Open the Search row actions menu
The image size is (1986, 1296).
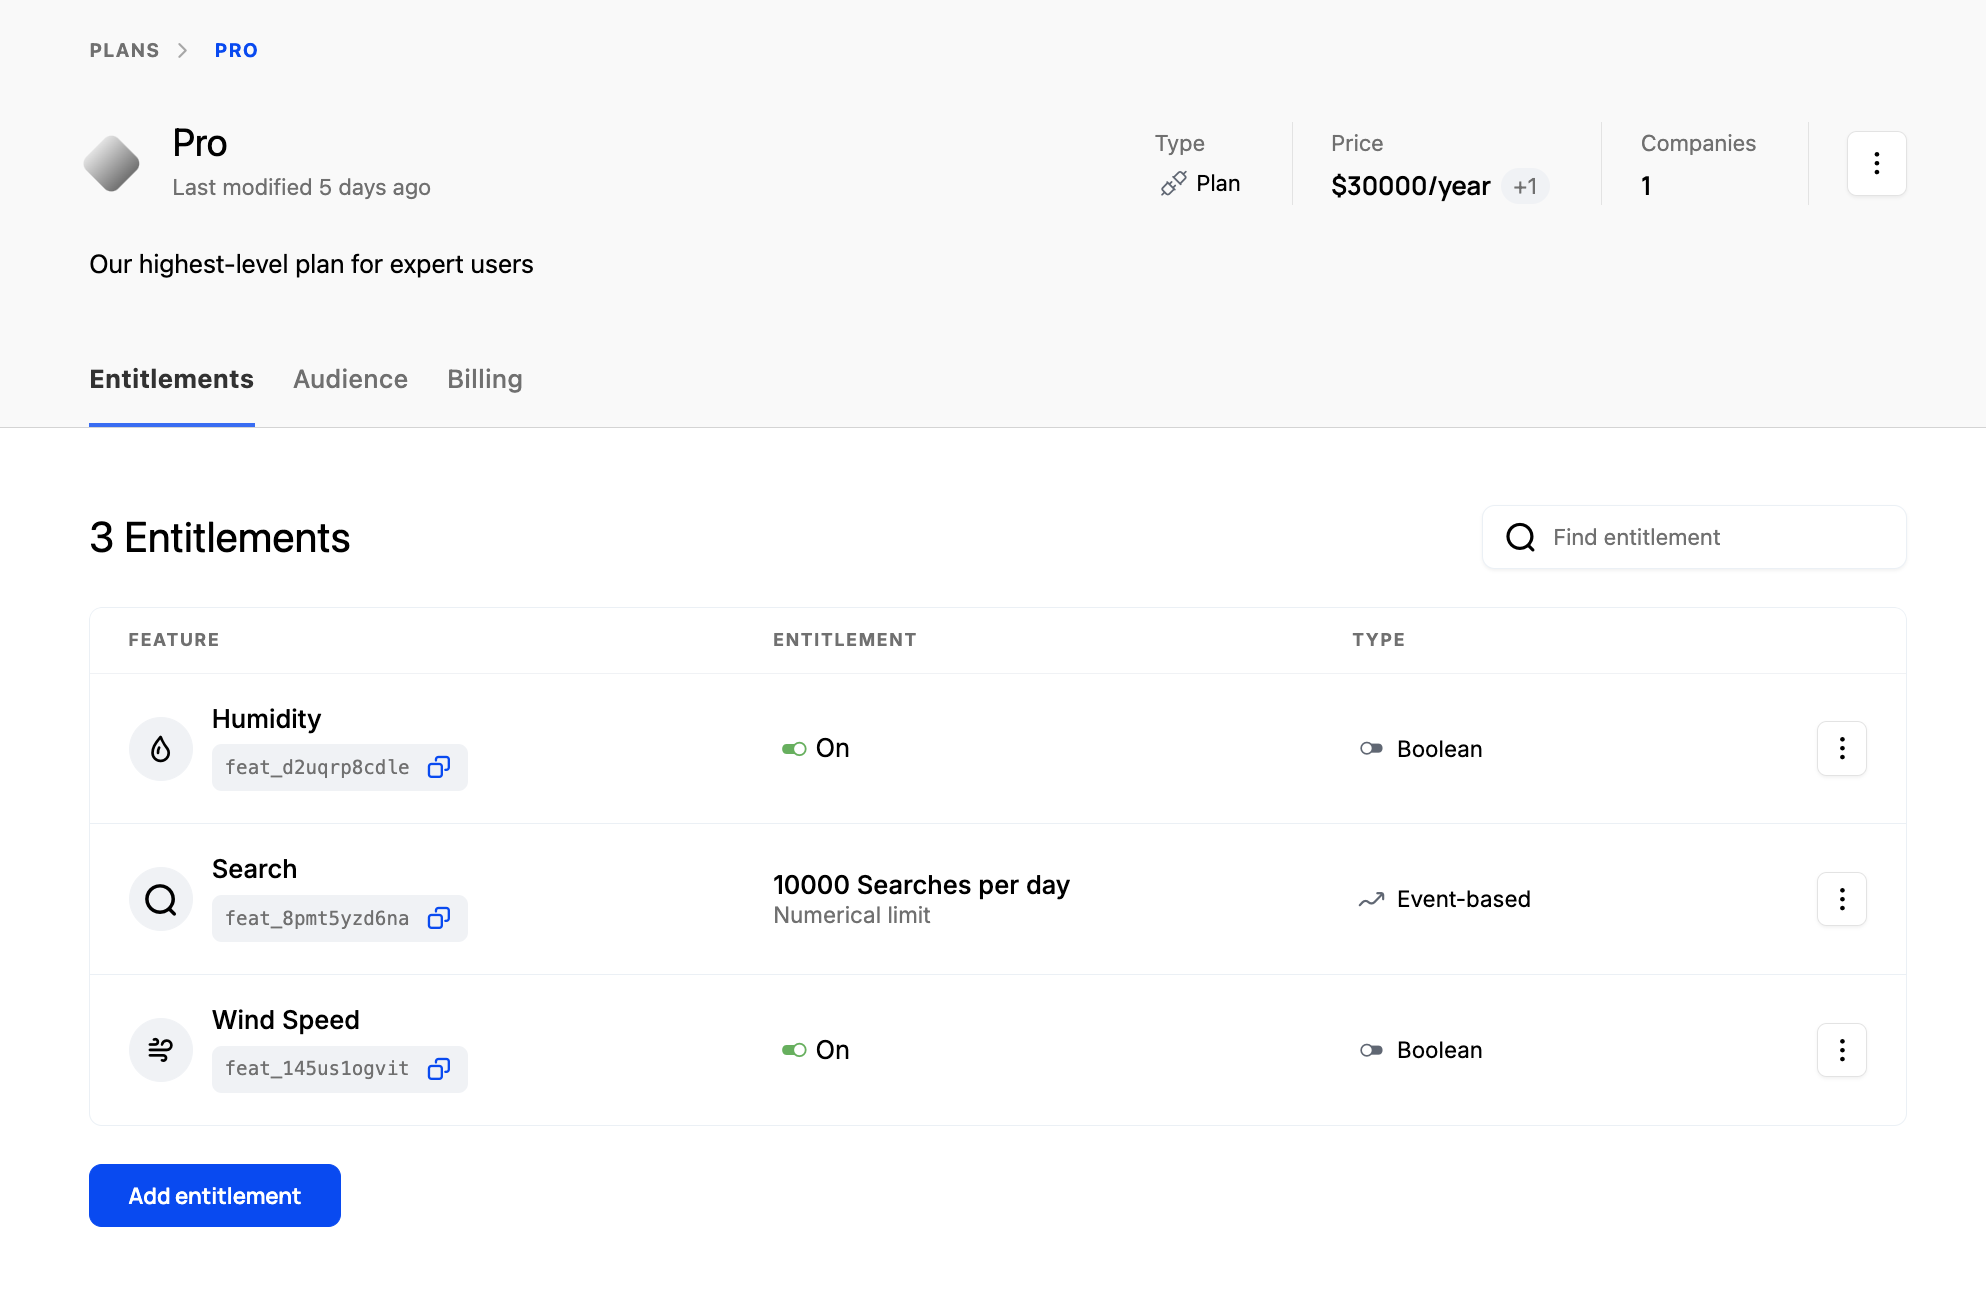(x=1841, y=899)
